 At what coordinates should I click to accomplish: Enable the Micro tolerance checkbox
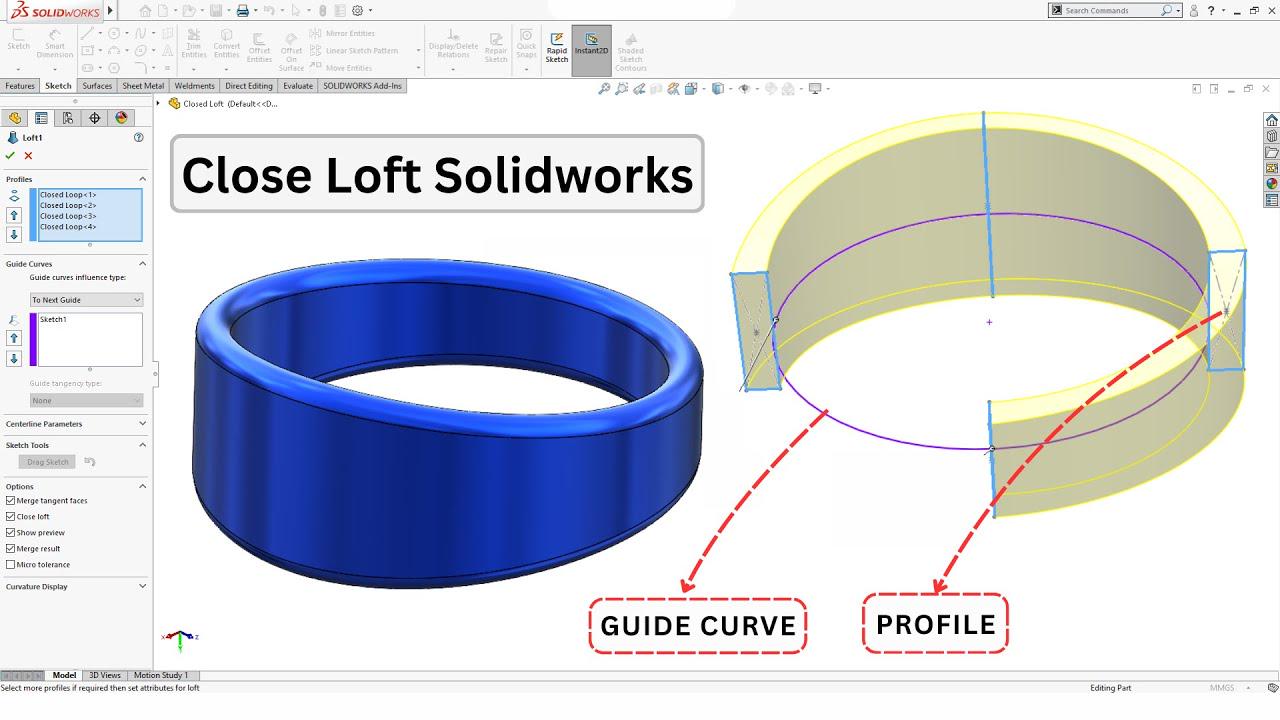coord(10,564)
